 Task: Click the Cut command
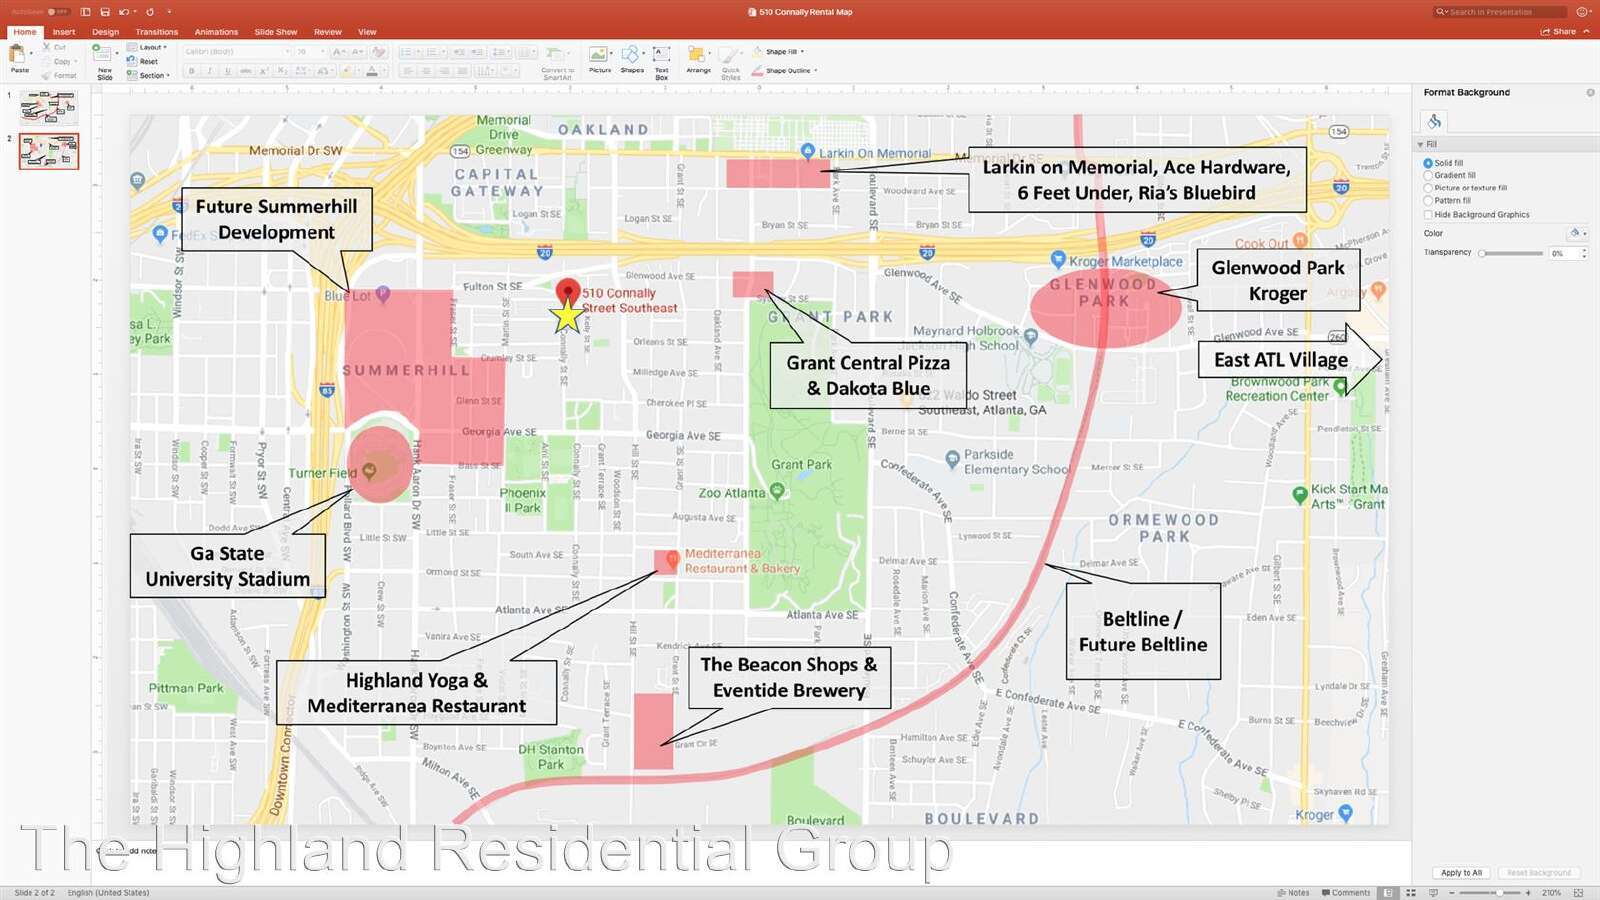(55, 47)
